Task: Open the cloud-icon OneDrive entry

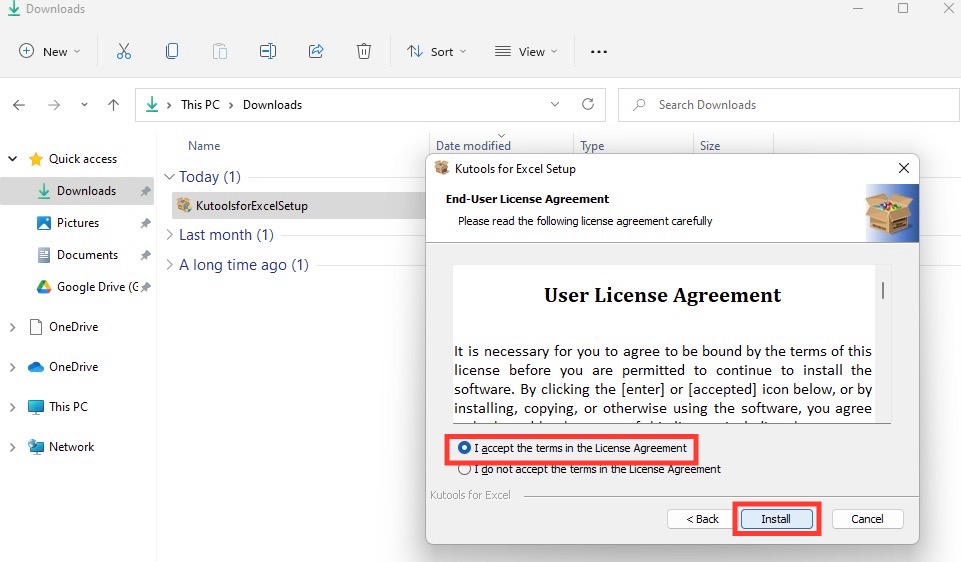Action: [x=63, y=367]
